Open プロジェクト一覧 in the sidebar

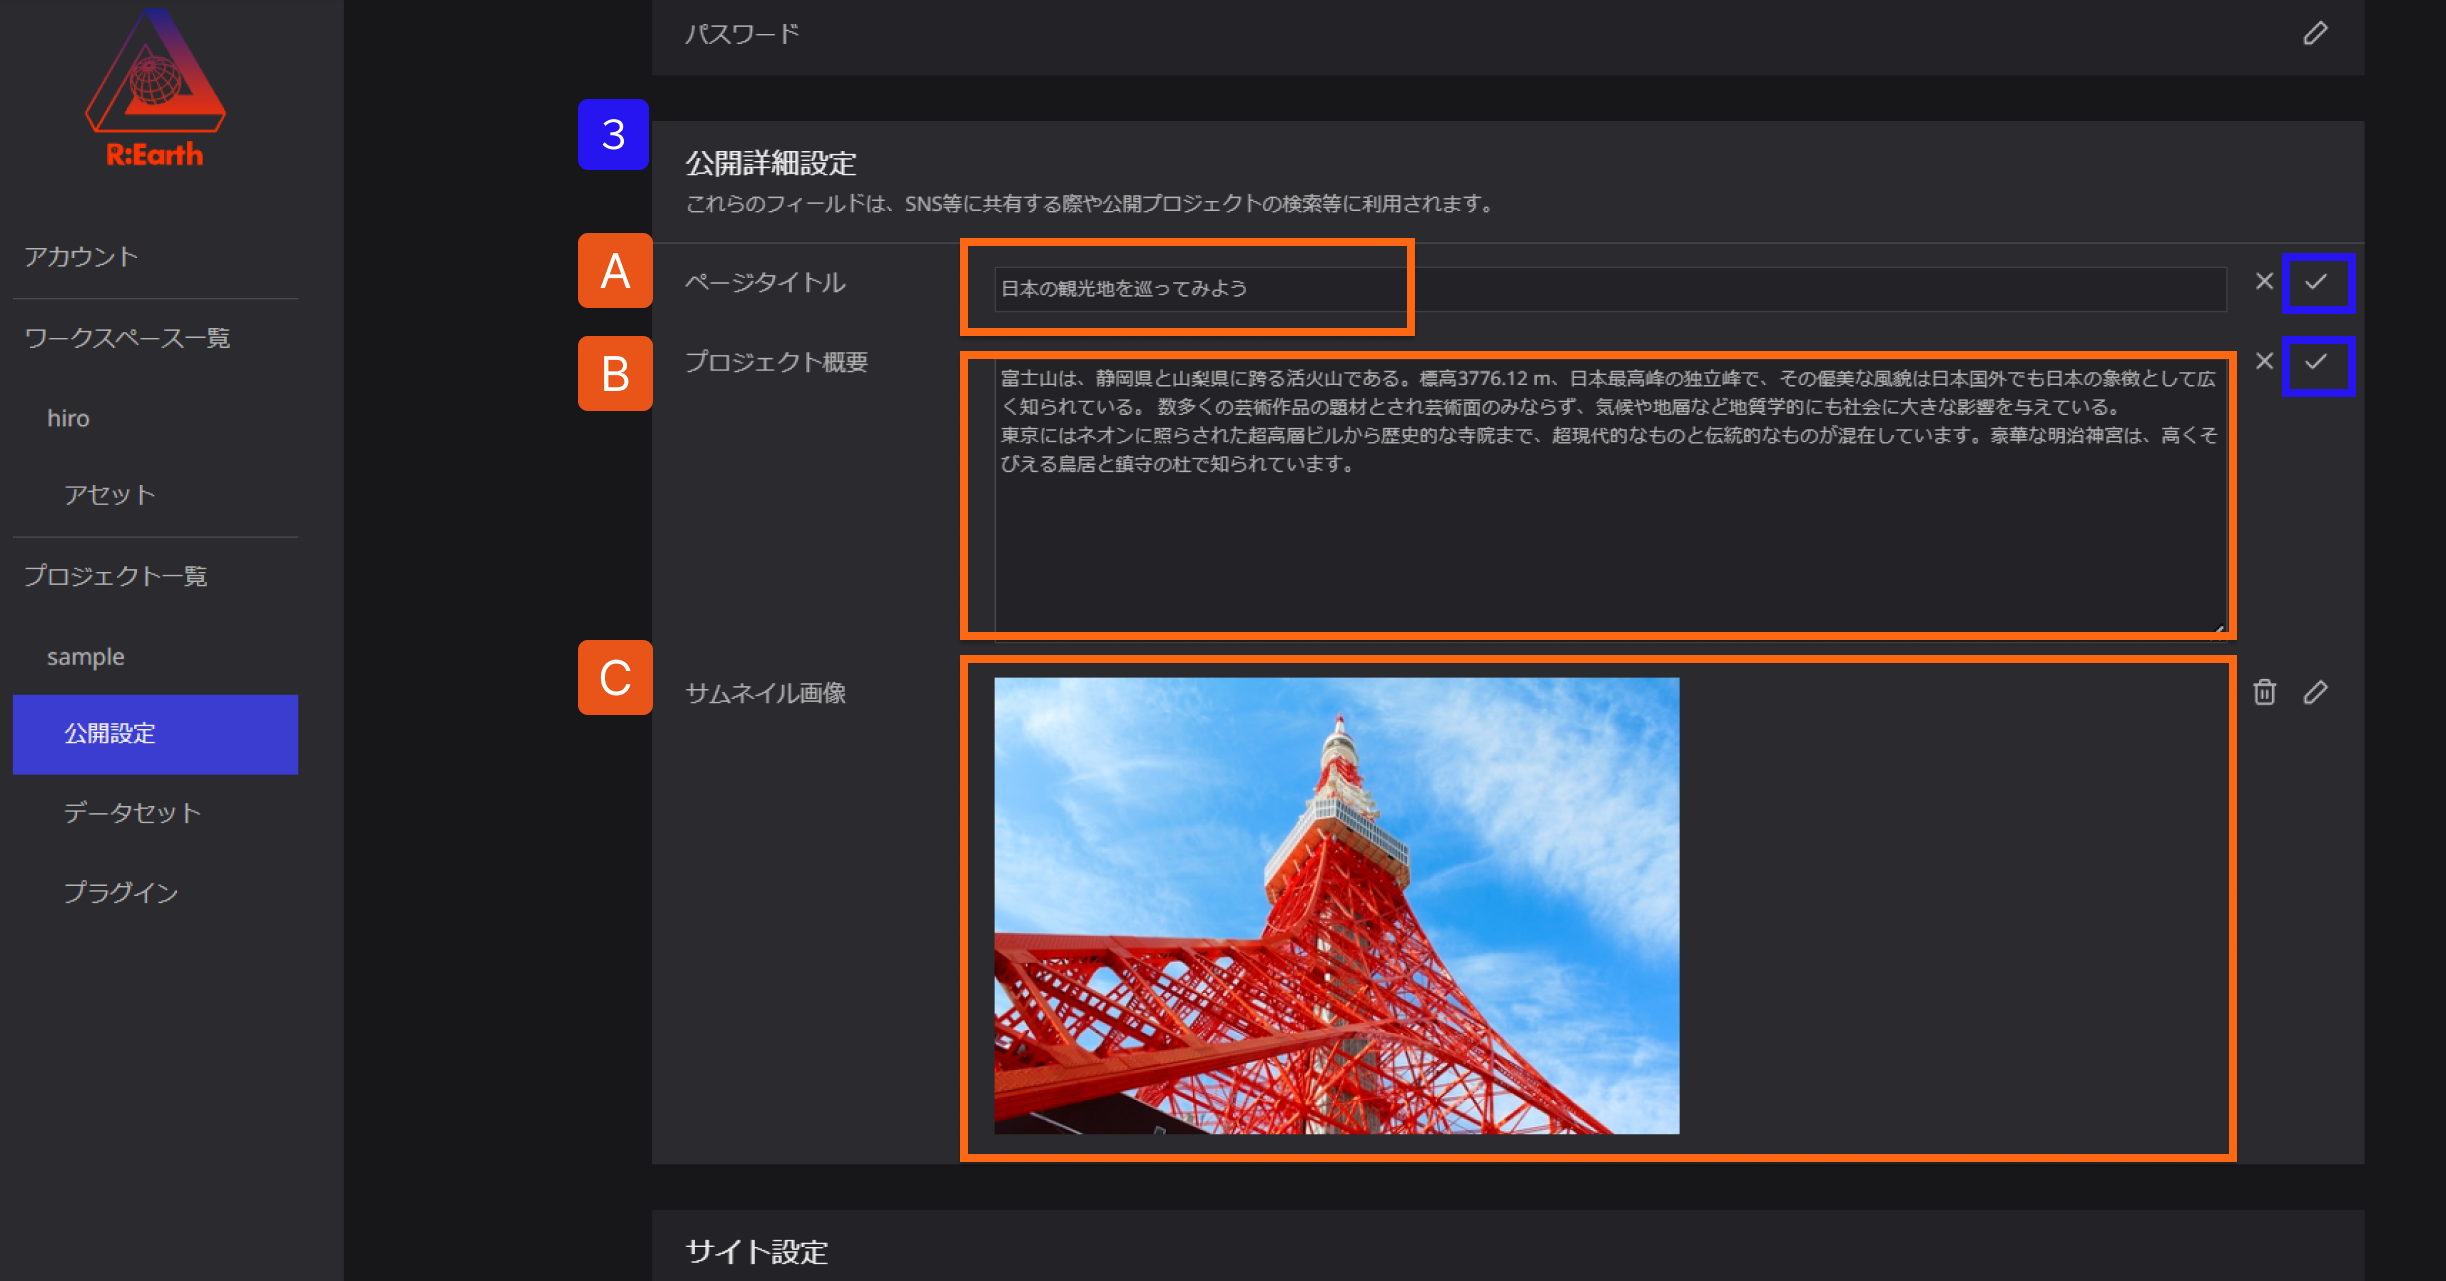pos(115,576)
